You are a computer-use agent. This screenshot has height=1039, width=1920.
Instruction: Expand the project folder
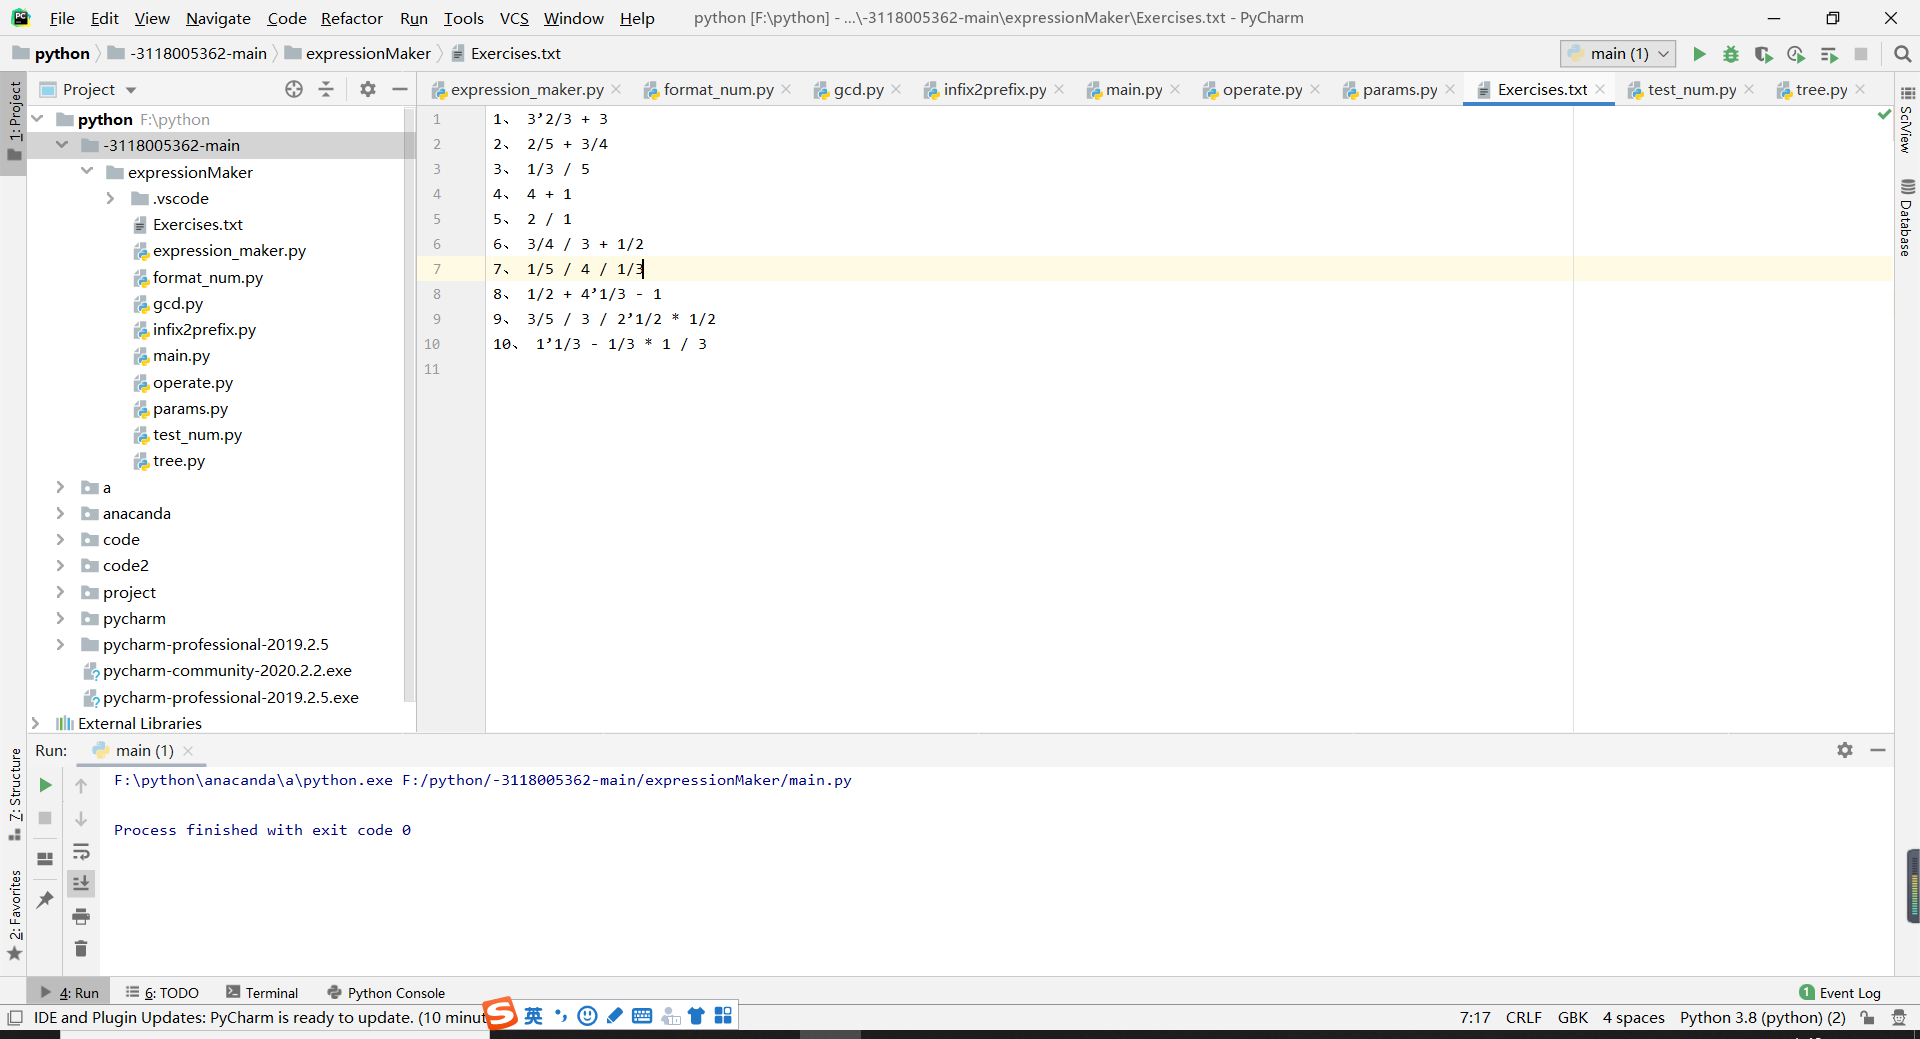coord(60,592)
